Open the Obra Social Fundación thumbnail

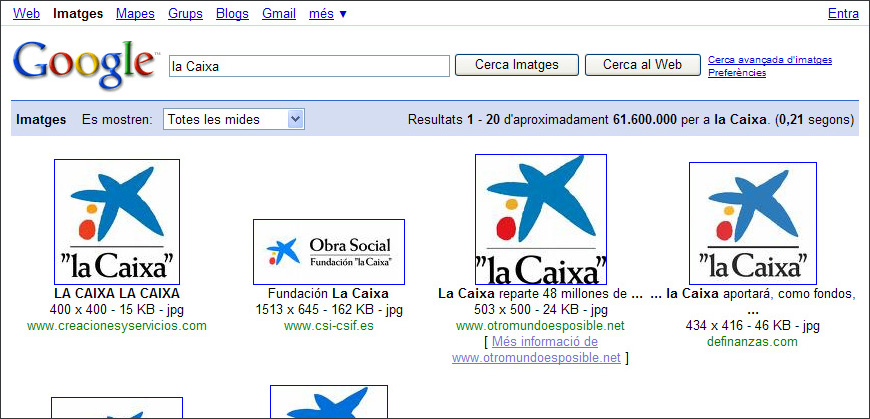coord(329,252)
